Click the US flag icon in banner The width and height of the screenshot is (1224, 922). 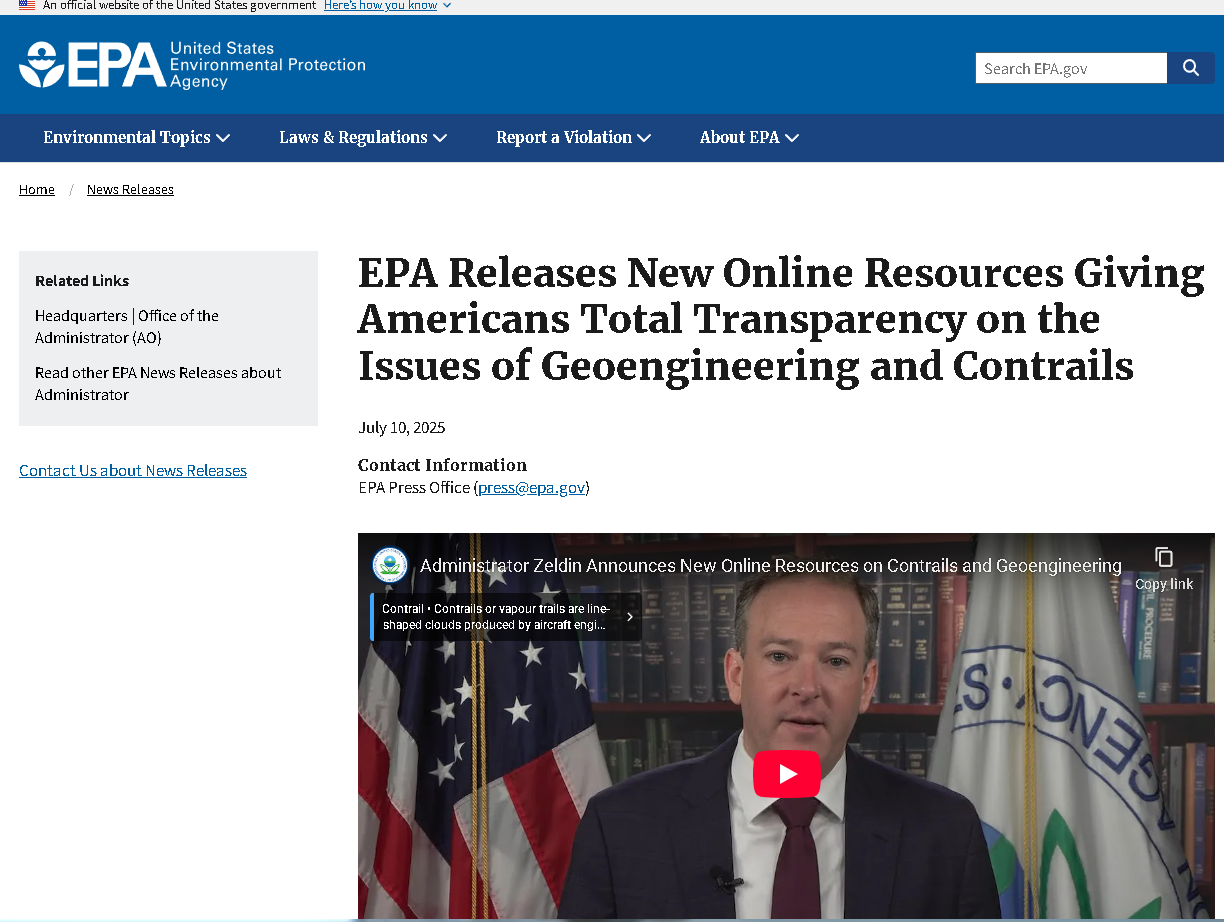tap(27, 5)
